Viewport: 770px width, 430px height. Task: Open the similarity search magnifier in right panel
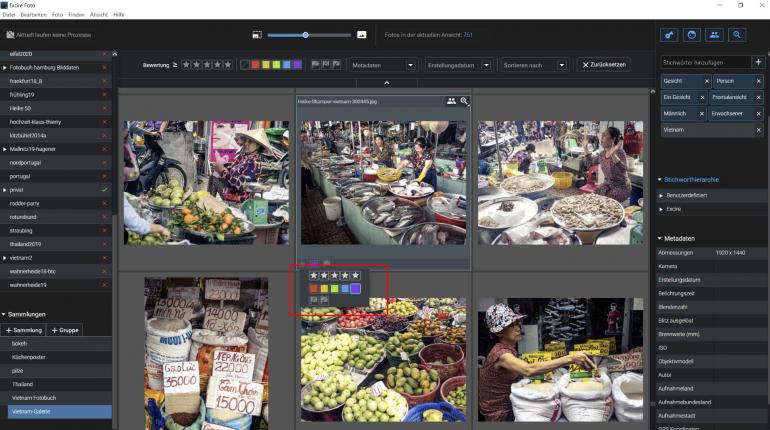738,34
